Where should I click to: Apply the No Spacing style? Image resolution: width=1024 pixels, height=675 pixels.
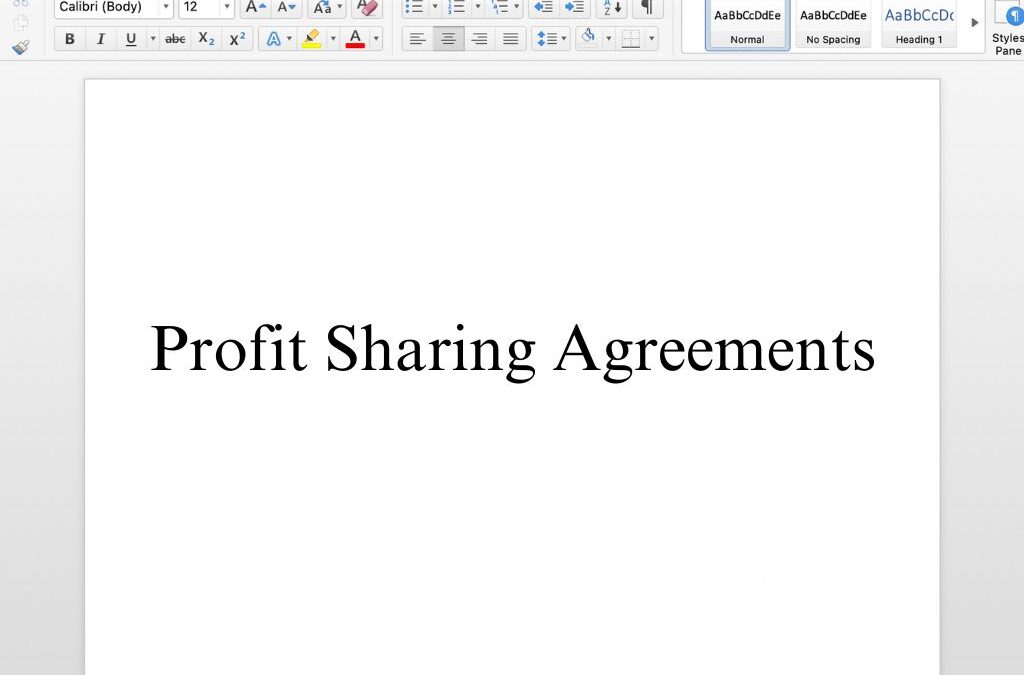pyautogui.click(x=833, y=25)
